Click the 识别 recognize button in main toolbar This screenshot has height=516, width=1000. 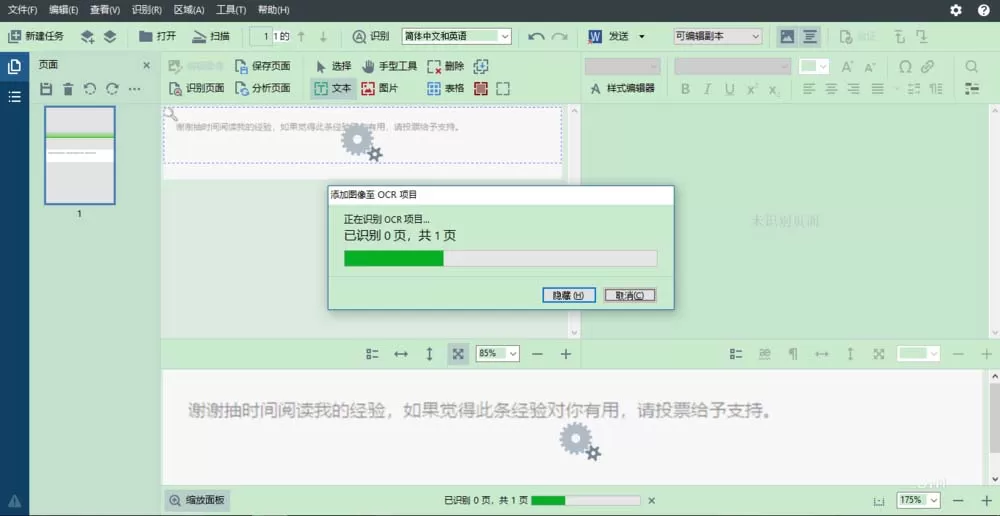coord(371,36)
